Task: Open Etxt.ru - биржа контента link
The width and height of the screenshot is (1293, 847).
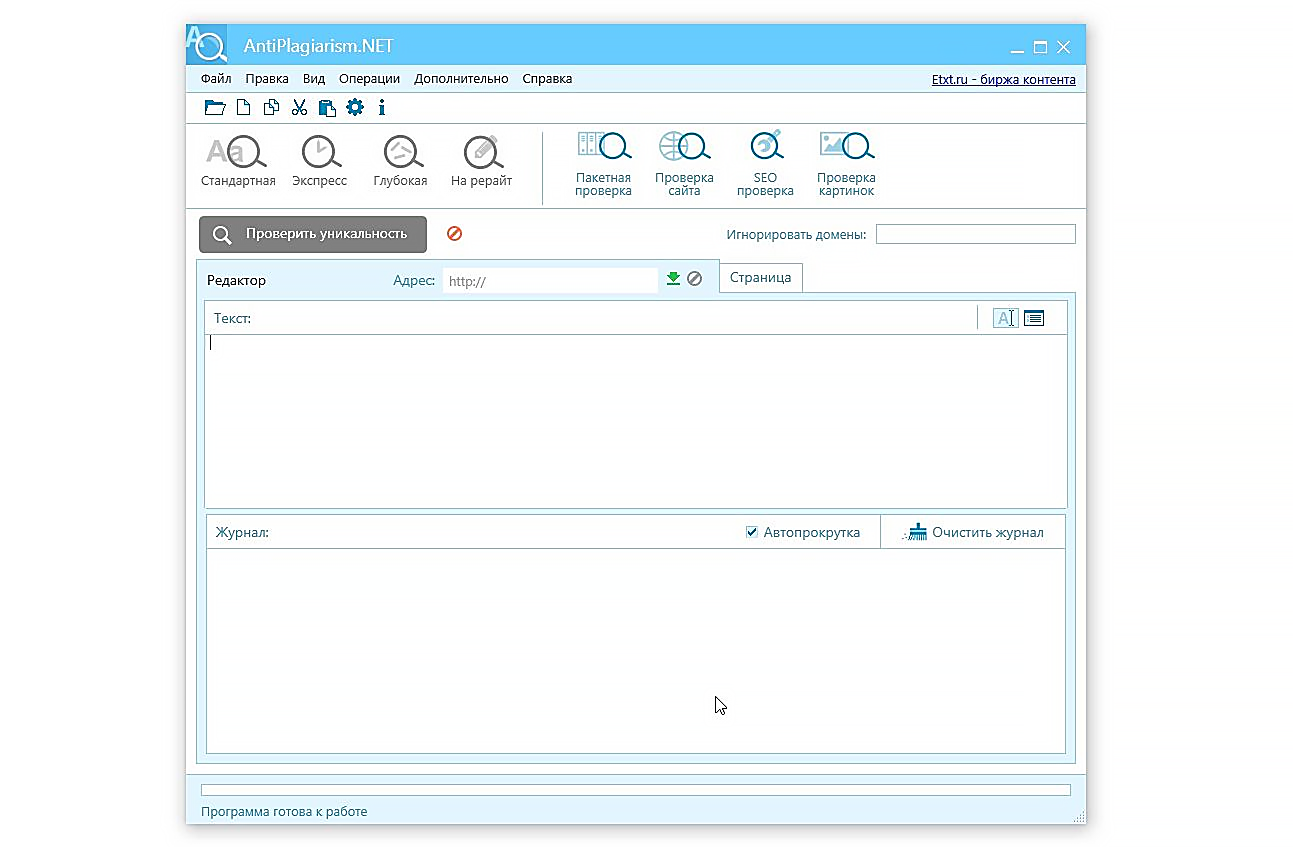Action: point(1003,80)
